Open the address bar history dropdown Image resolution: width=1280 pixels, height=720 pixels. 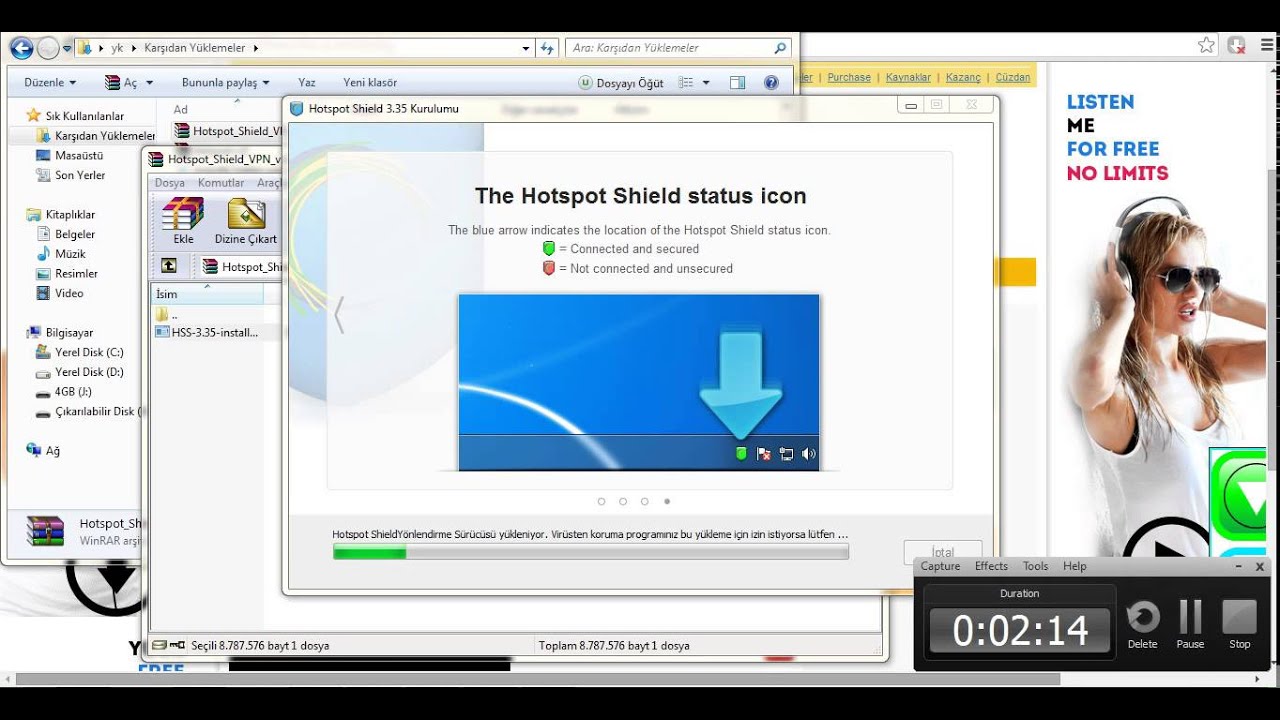click(526, 47)
